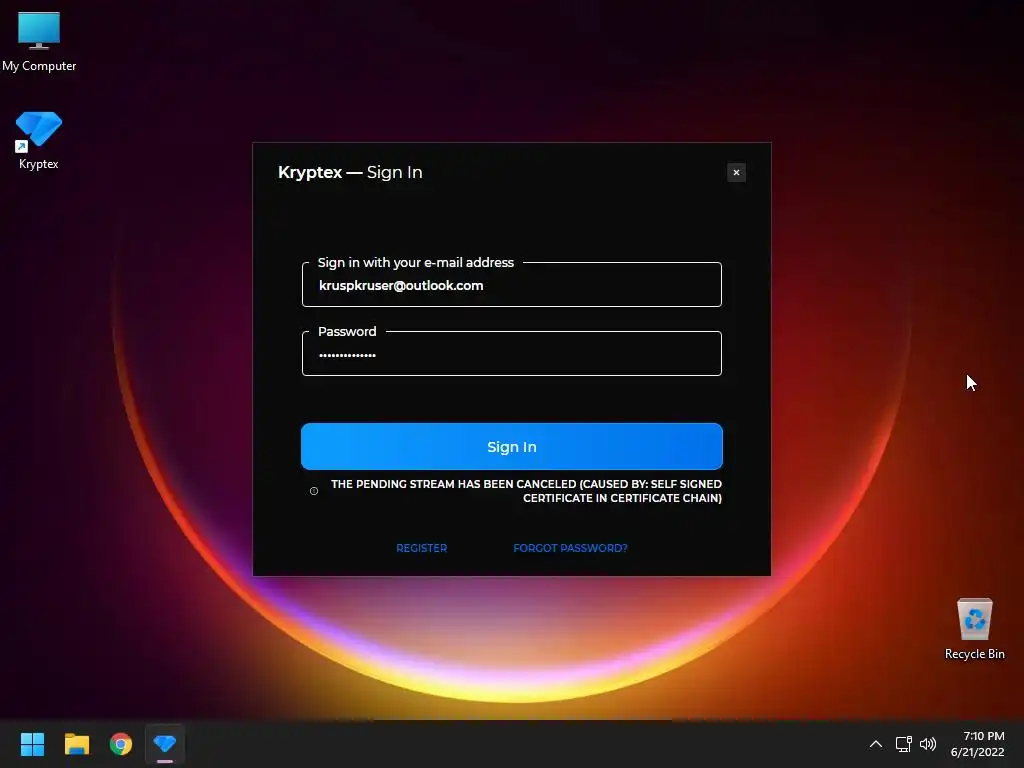This screenshot has height=768, width=1024.
Task: Follow the Forgot Password link
Action: point(570,548)
